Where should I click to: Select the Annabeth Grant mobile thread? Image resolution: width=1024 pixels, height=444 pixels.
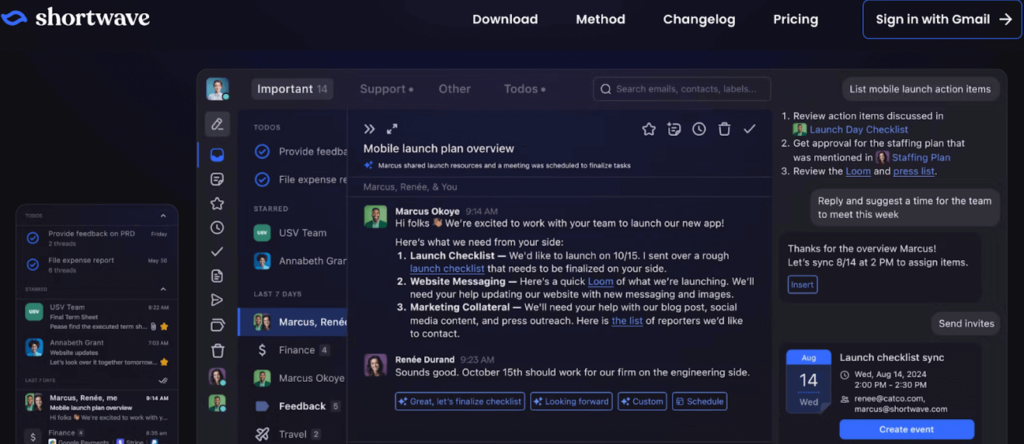(97, 351)
